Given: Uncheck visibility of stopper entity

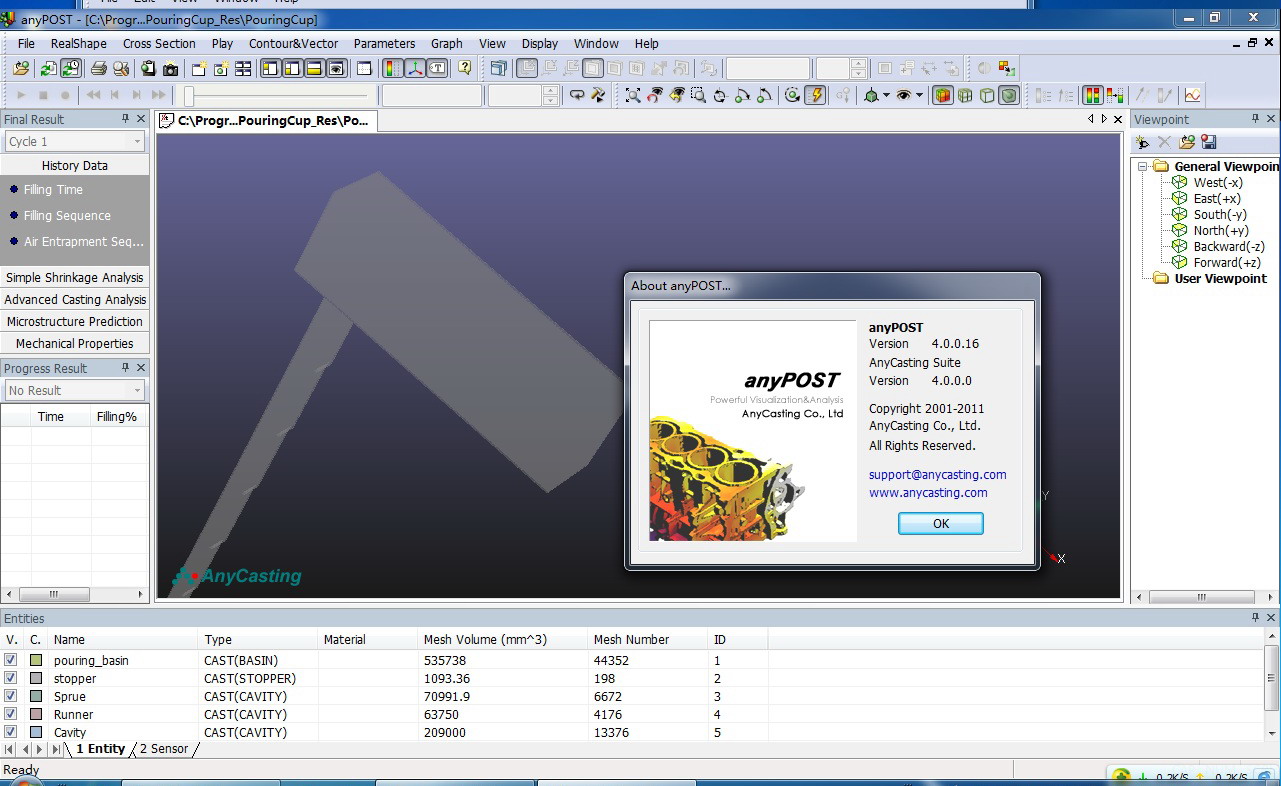Looking at the screenshot, I should pos(11,678).
